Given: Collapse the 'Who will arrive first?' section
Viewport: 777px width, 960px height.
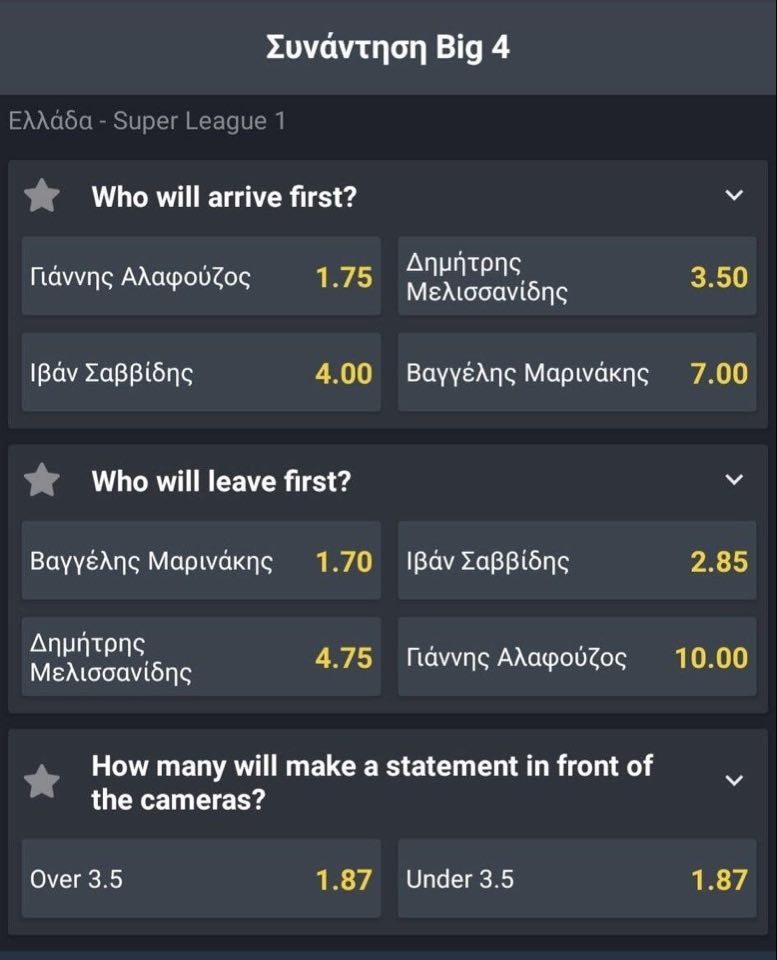Looking at the screenshot, I should coord(734,196).
